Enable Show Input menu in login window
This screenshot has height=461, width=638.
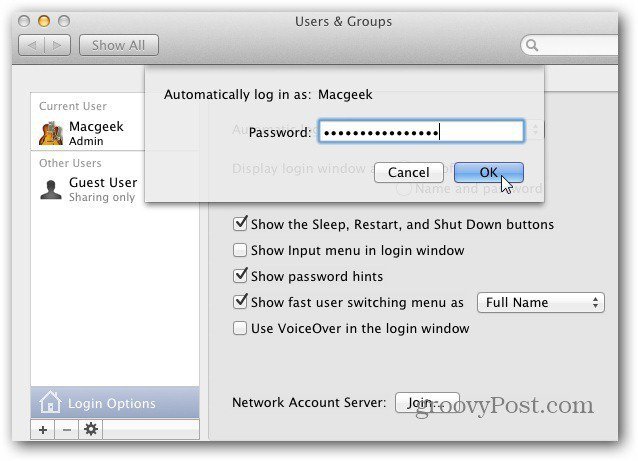(240, 250)
